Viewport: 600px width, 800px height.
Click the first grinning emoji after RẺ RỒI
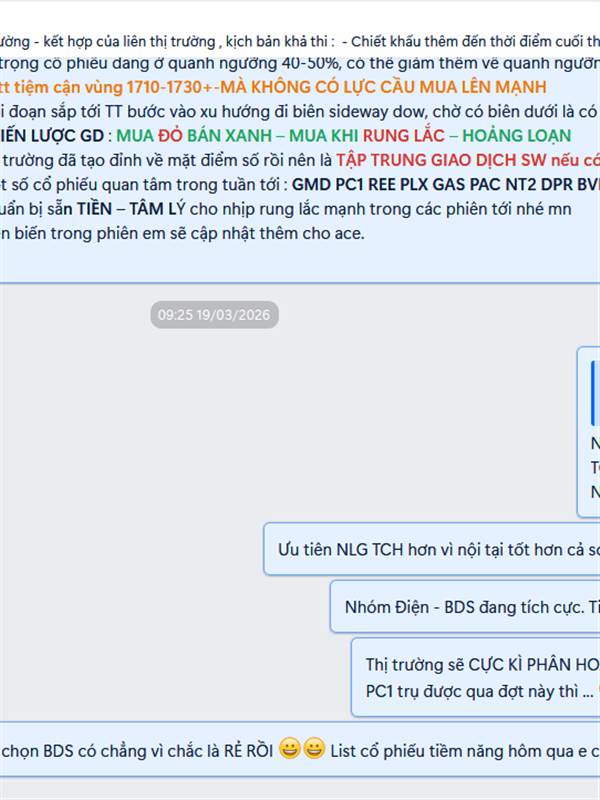[289, 749]
